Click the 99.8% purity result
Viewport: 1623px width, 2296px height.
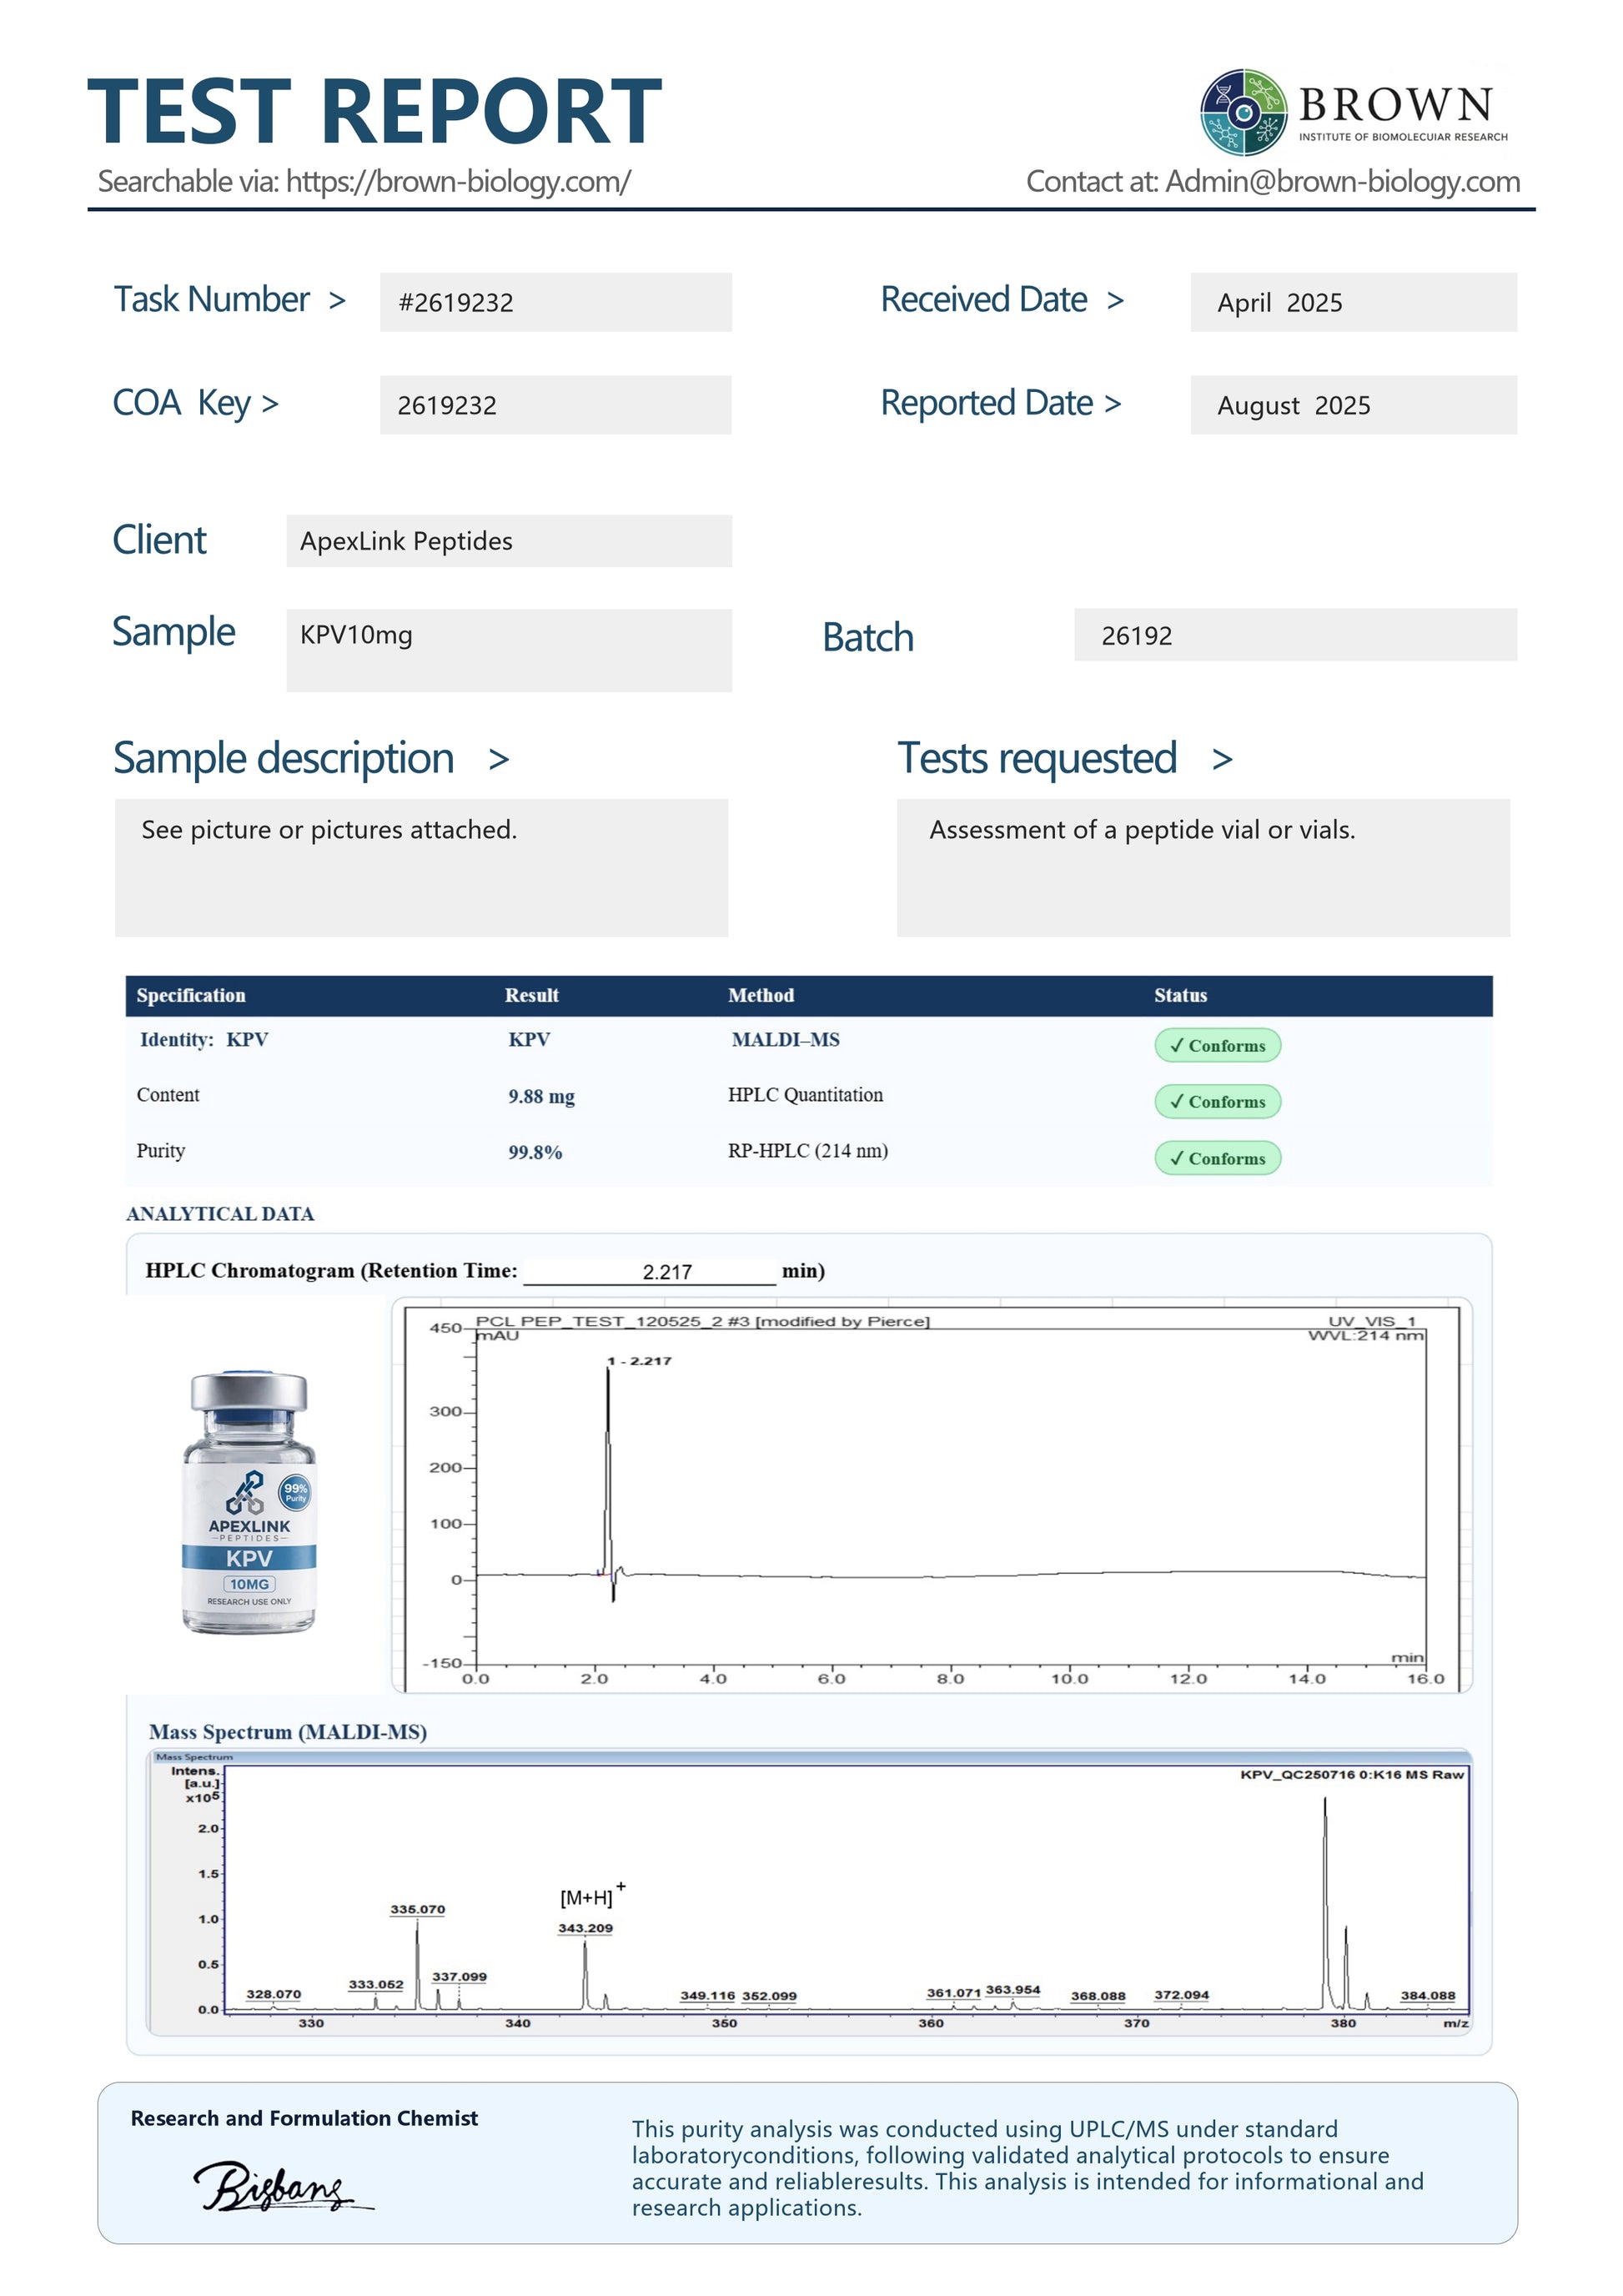[535, 1152]
